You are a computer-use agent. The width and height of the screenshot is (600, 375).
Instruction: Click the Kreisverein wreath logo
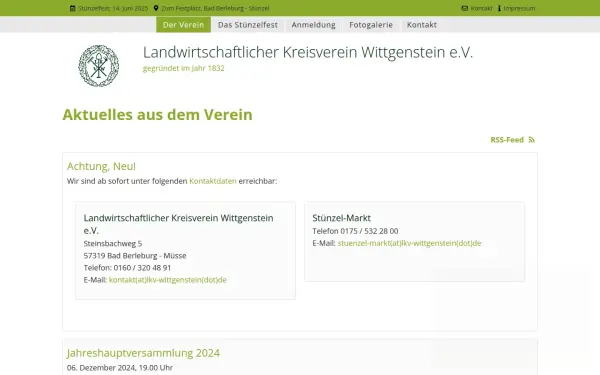coord(99,66)
